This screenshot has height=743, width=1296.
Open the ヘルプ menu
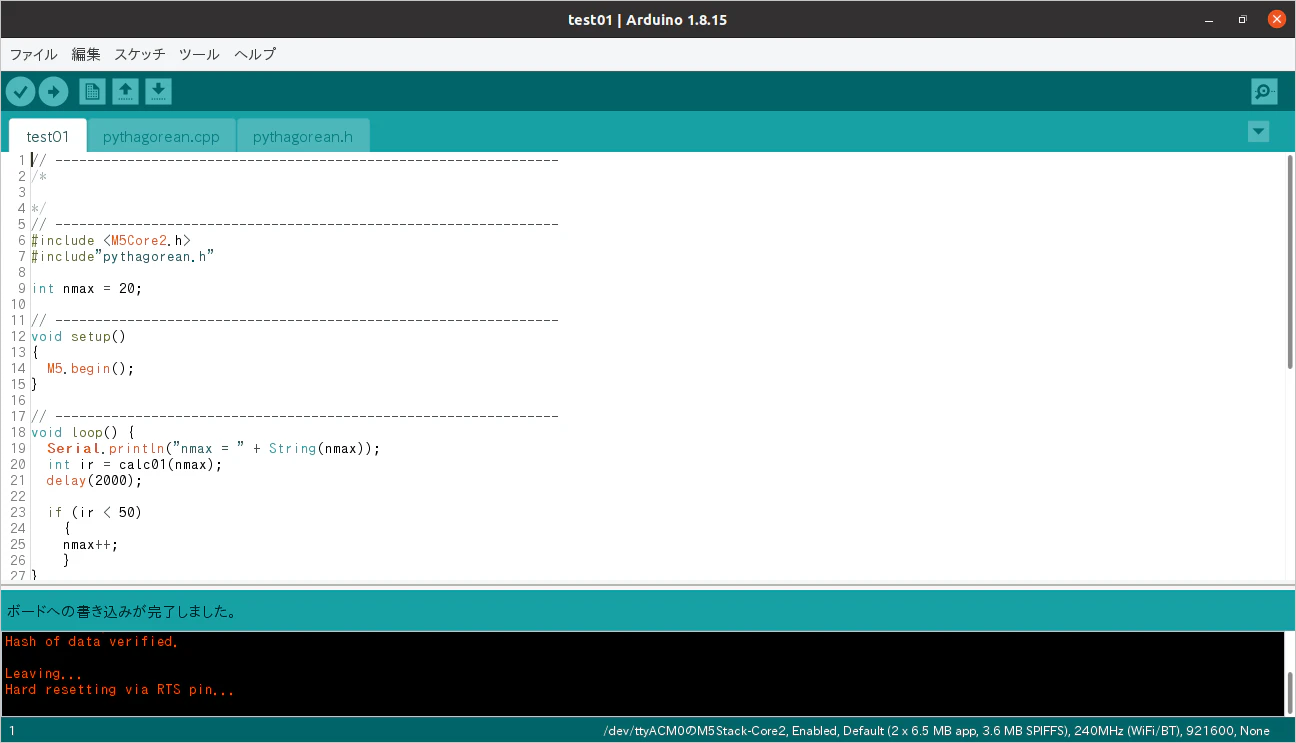coord(255,54)
